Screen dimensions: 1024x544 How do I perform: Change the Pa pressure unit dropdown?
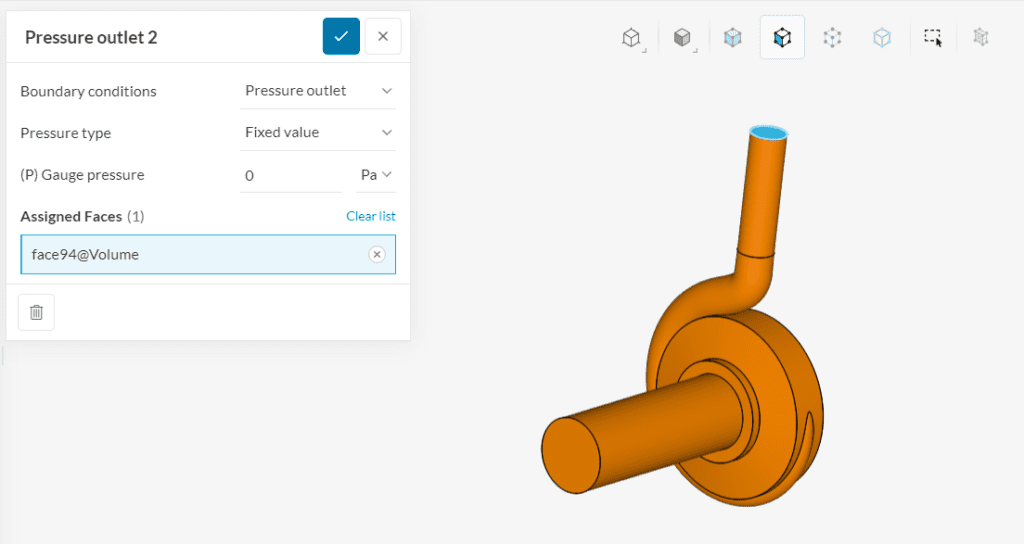click(376, 175)
